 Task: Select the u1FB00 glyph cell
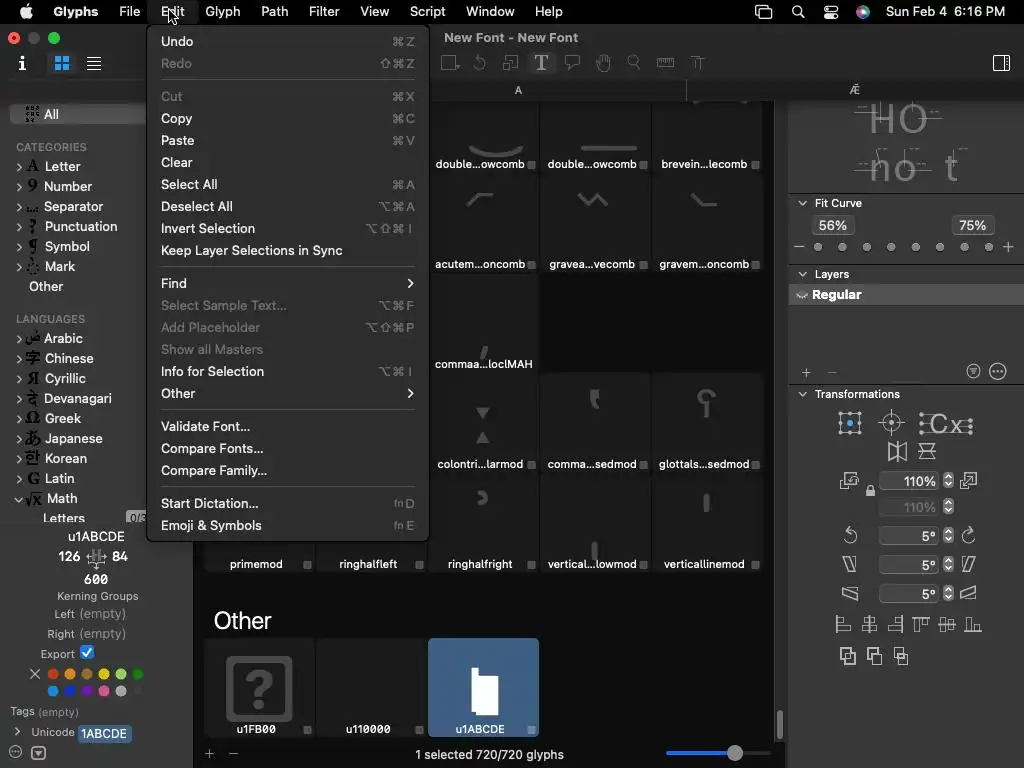pos(259,688)
